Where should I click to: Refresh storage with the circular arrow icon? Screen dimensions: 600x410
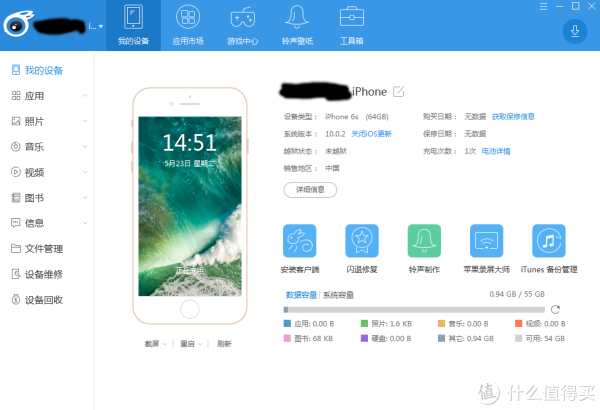pos(555,309)
